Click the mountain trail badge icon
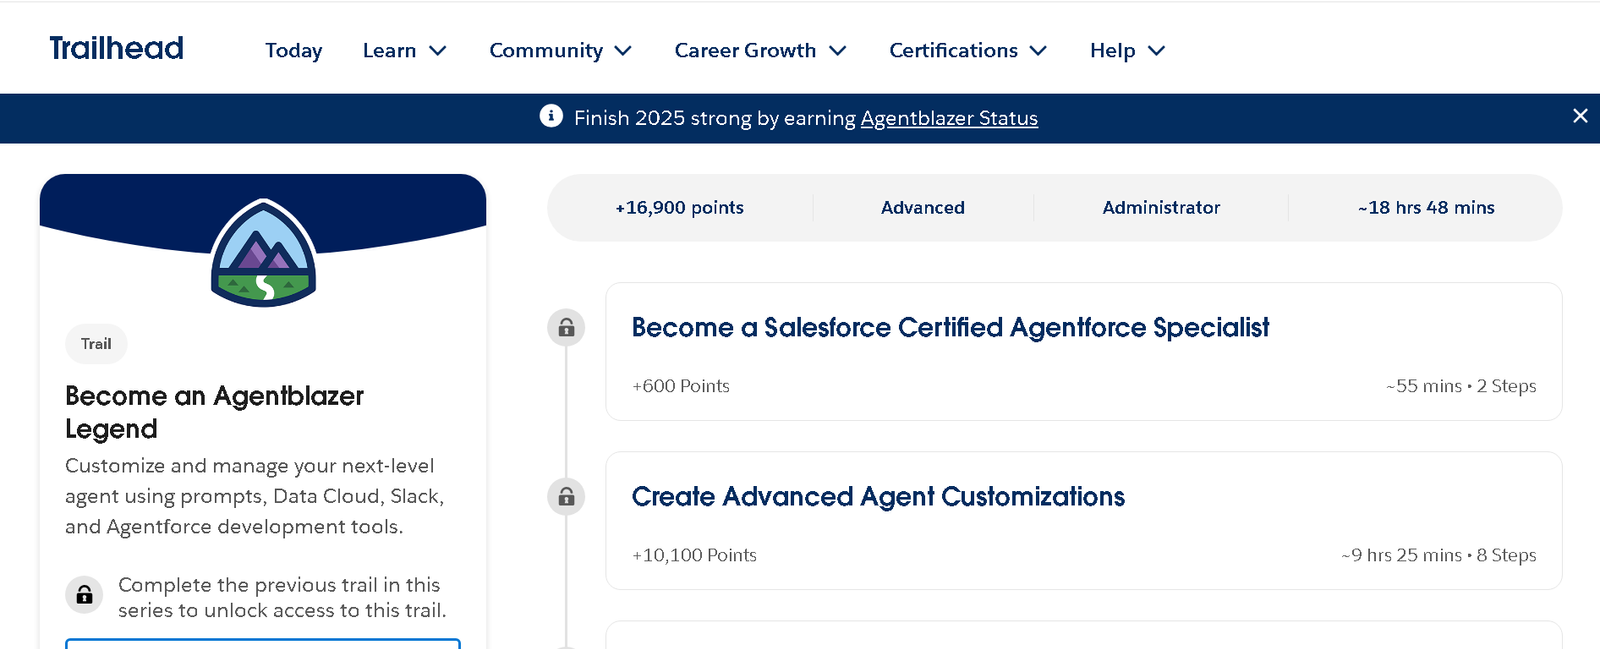Screen dimensions: 1600x649 coord(263,253)
